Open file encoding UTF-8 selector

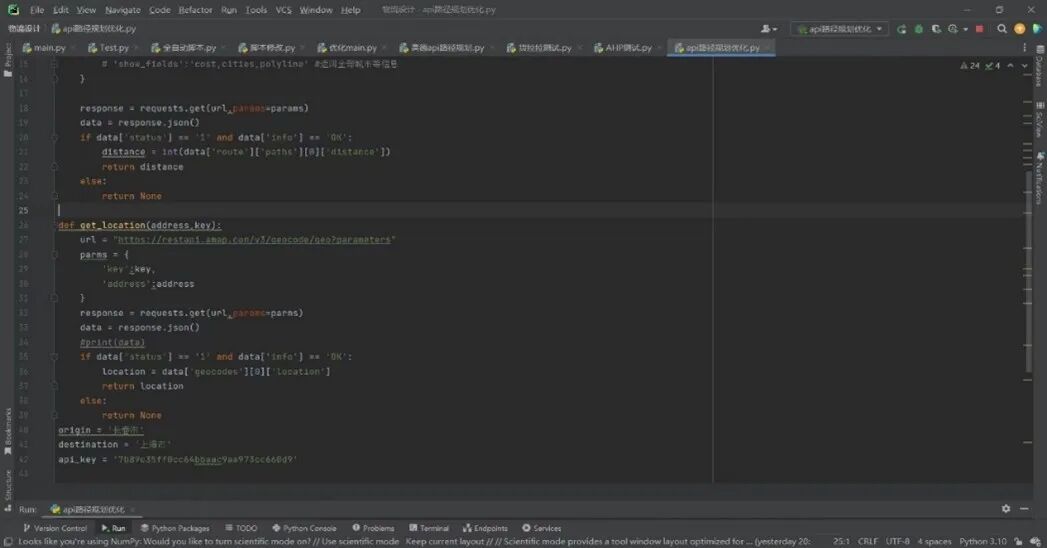[x=897, y=541]
